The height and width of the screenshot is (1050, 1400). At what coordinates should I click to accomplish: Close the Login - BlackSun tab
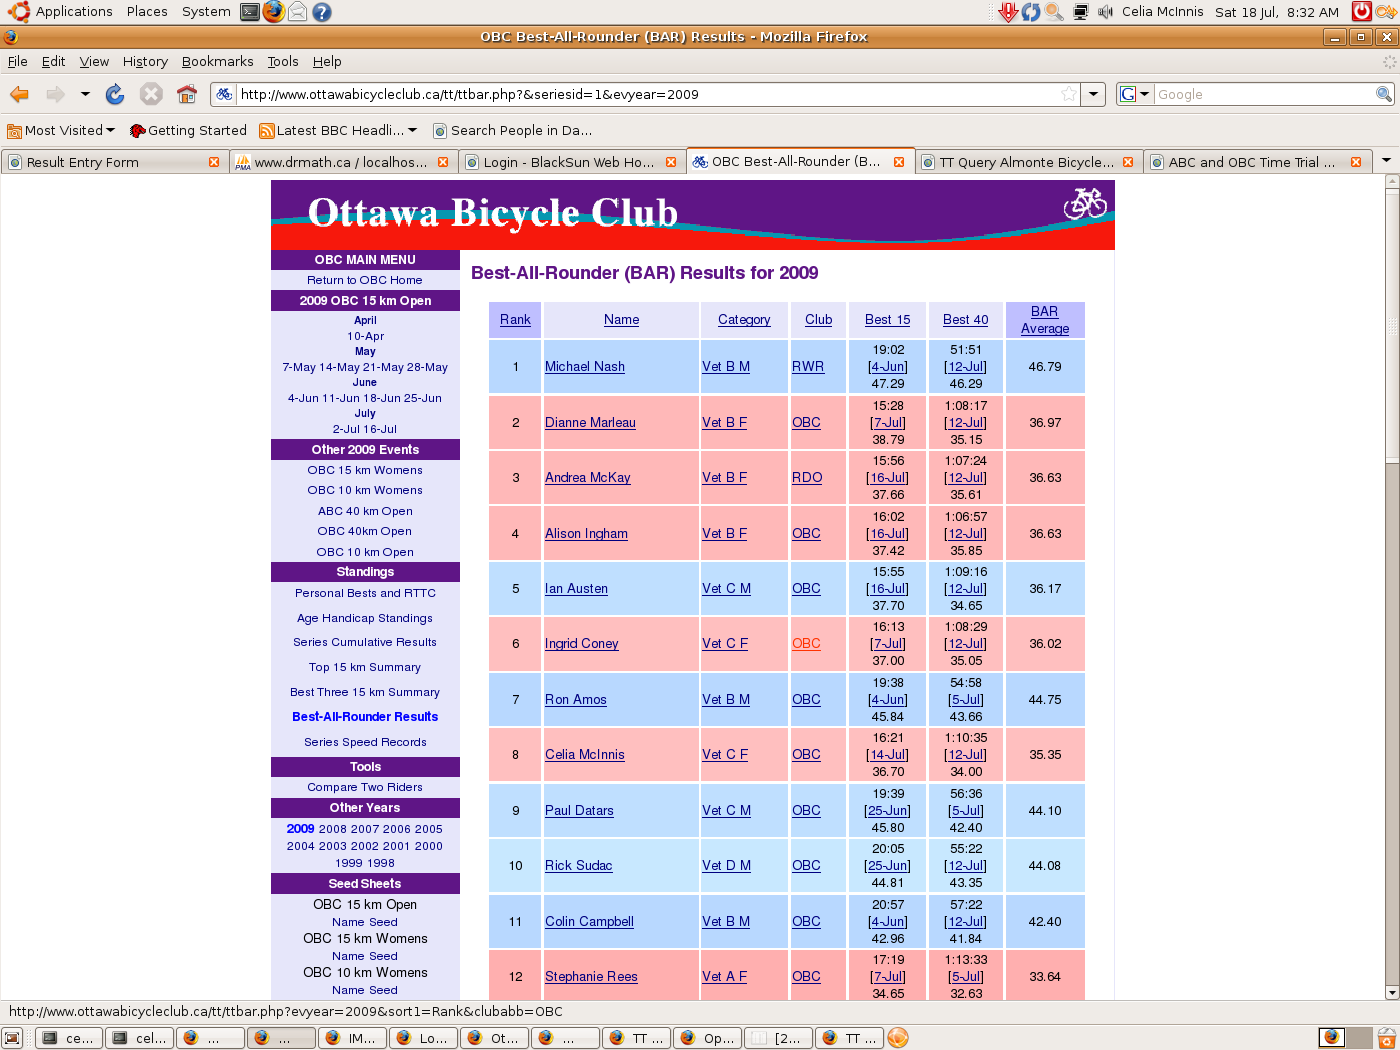(671, 162)
